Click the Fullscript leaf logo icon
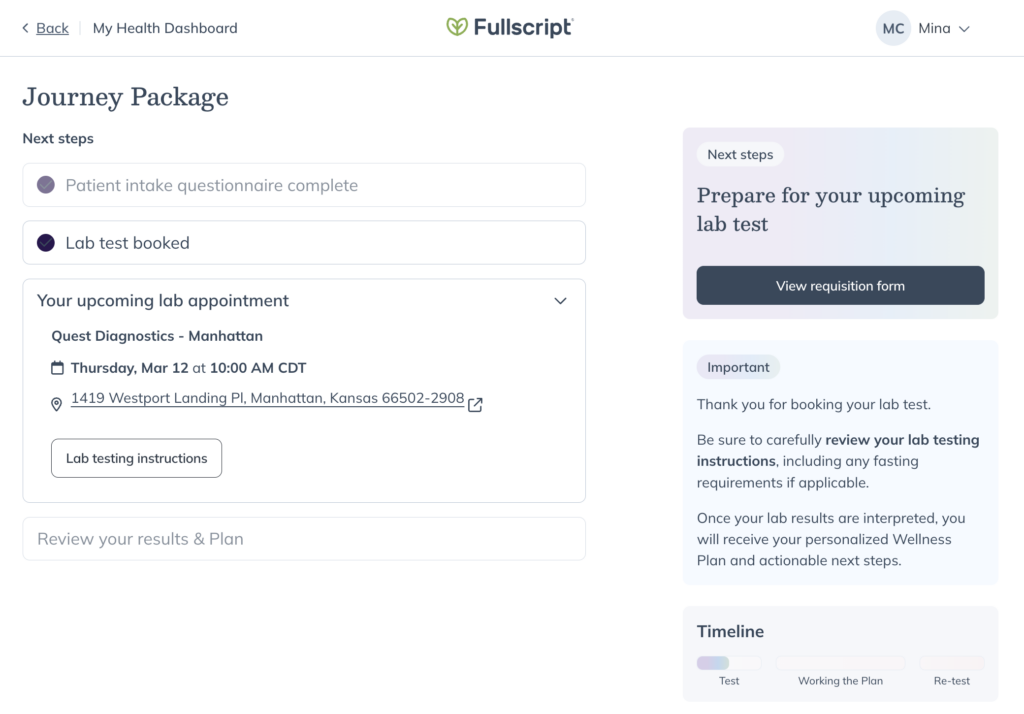The width and height of the screenshot is (1024, 714). click(457, 28)
